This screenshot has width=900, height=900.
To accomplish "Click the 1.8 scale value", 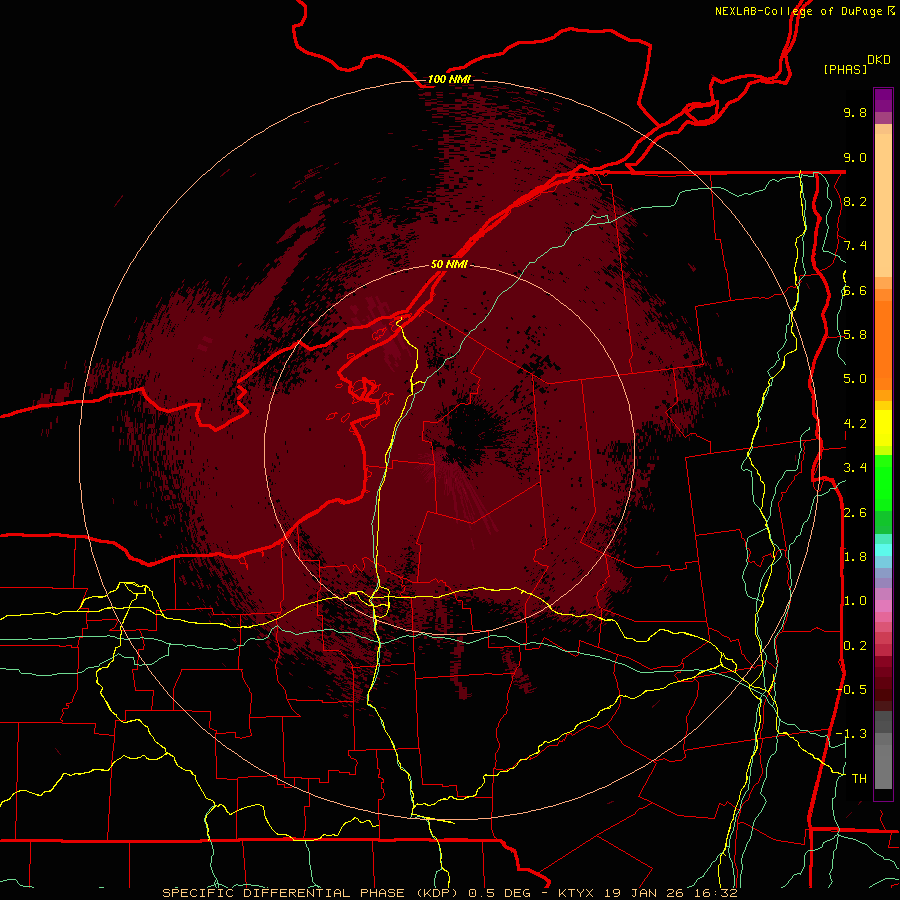I will (x=855, y=557).
